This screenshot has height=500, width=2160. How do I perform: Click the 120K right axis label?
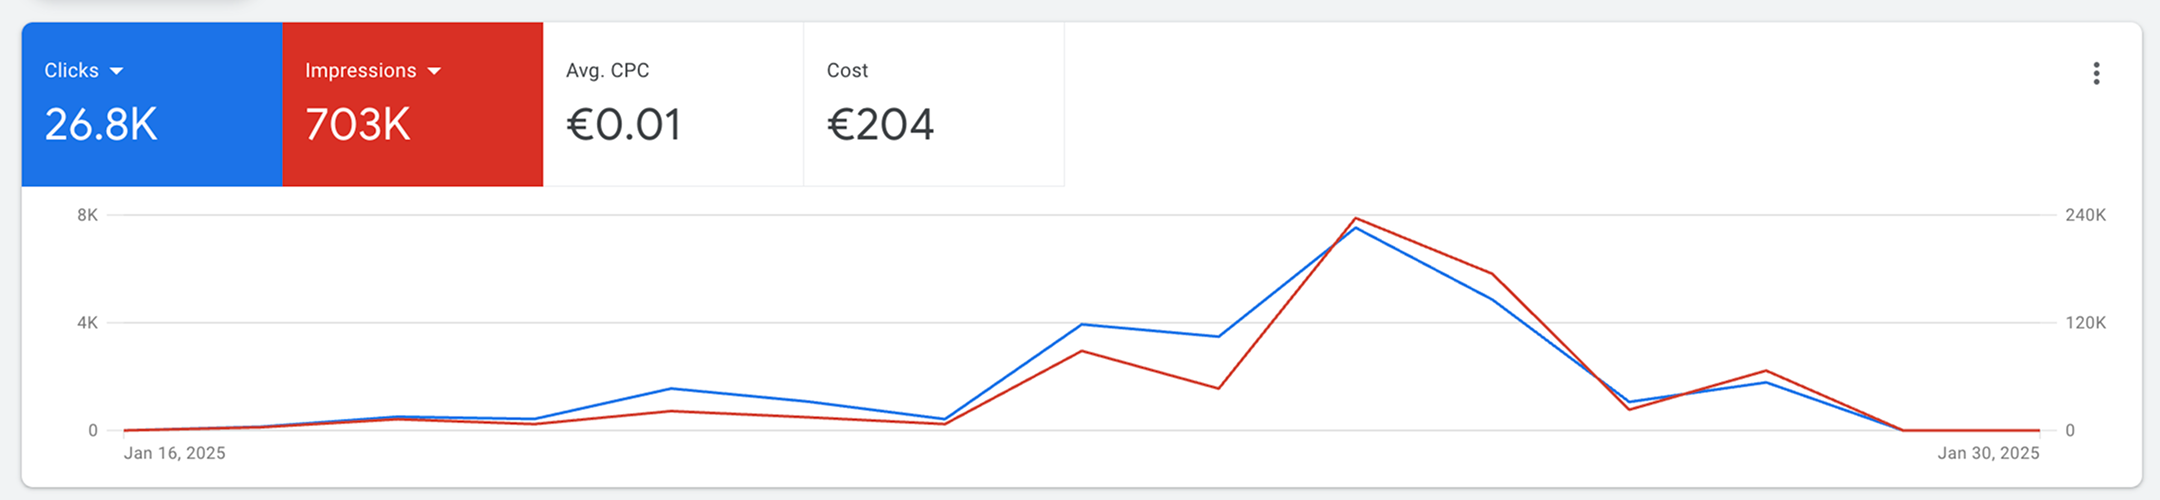(x=2085, y=323)
